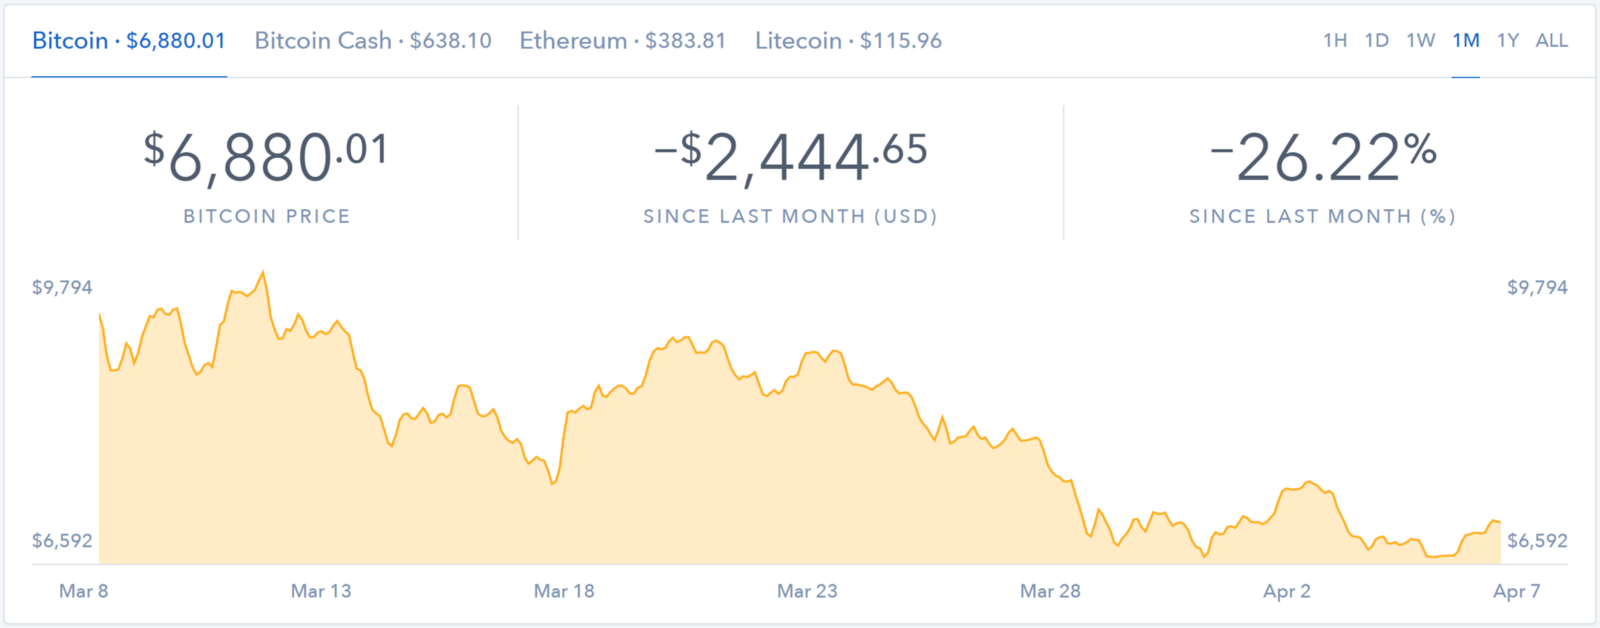This screenshot has height=628, width=1600.
Task: Click the -26.22% change figure
Action: coord(1323,158)
